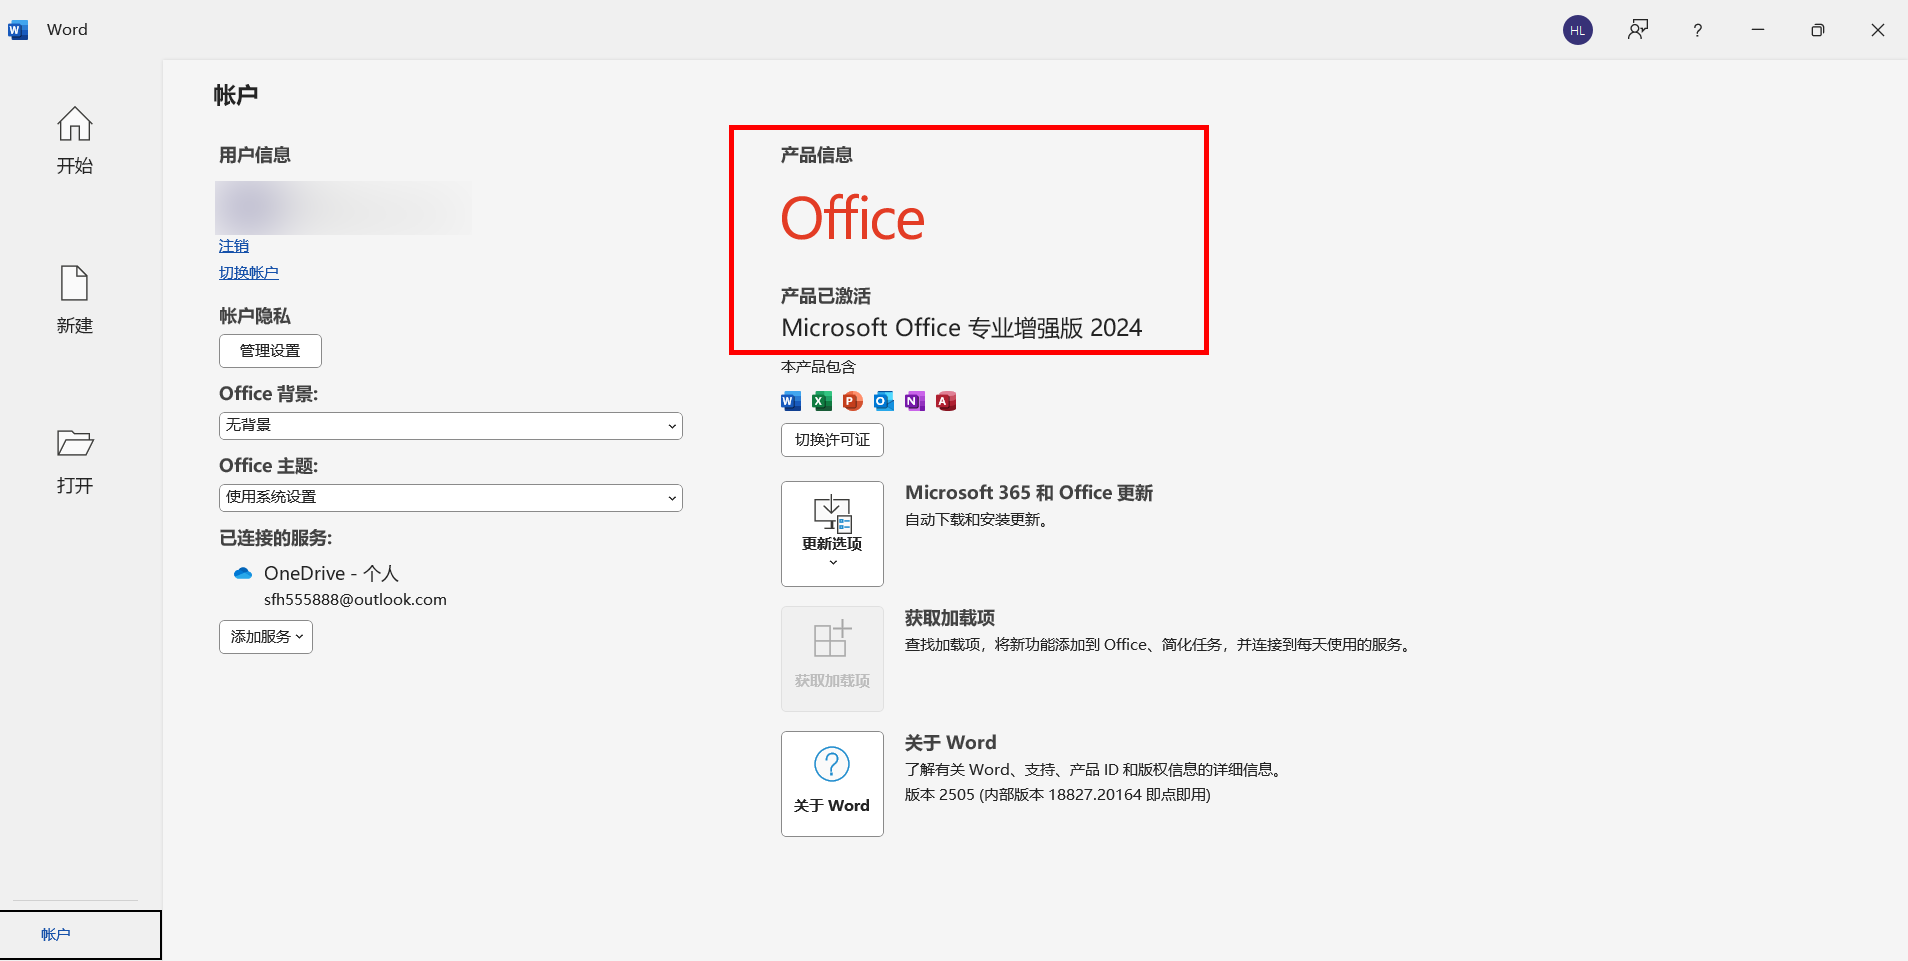Click the 切换许可证 button

pyautogui.click(x=832, y=440)
